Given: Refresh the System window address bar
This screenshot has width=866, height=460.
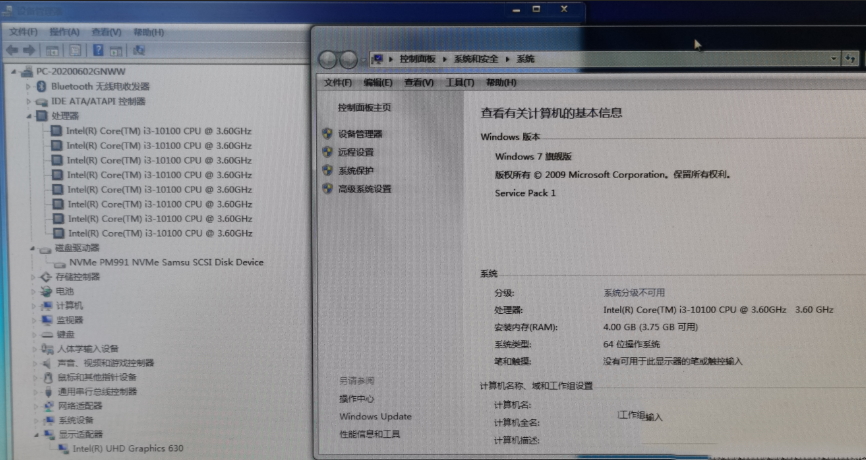Looking at the screenshot, I should click(851, 59).
